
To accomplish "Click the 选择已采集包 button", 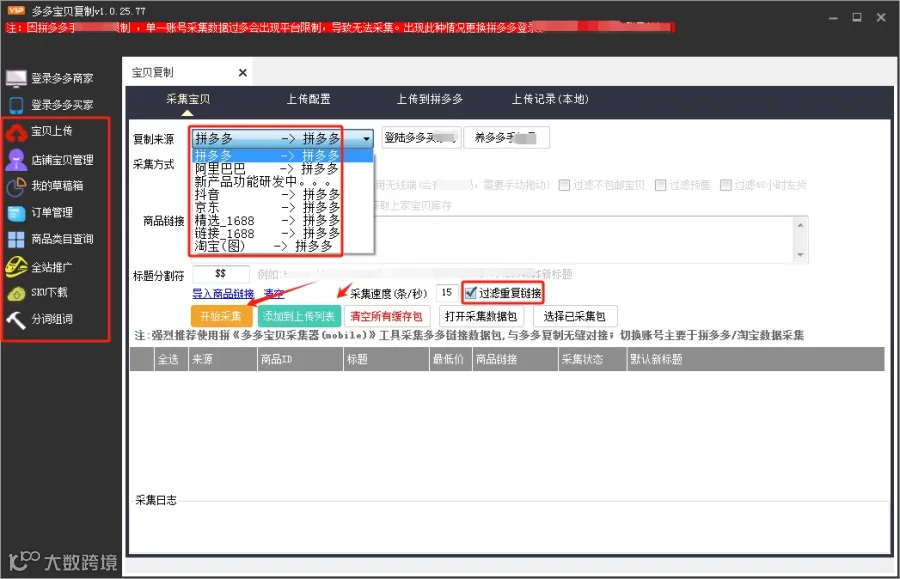I will click(x=575, y=316).
